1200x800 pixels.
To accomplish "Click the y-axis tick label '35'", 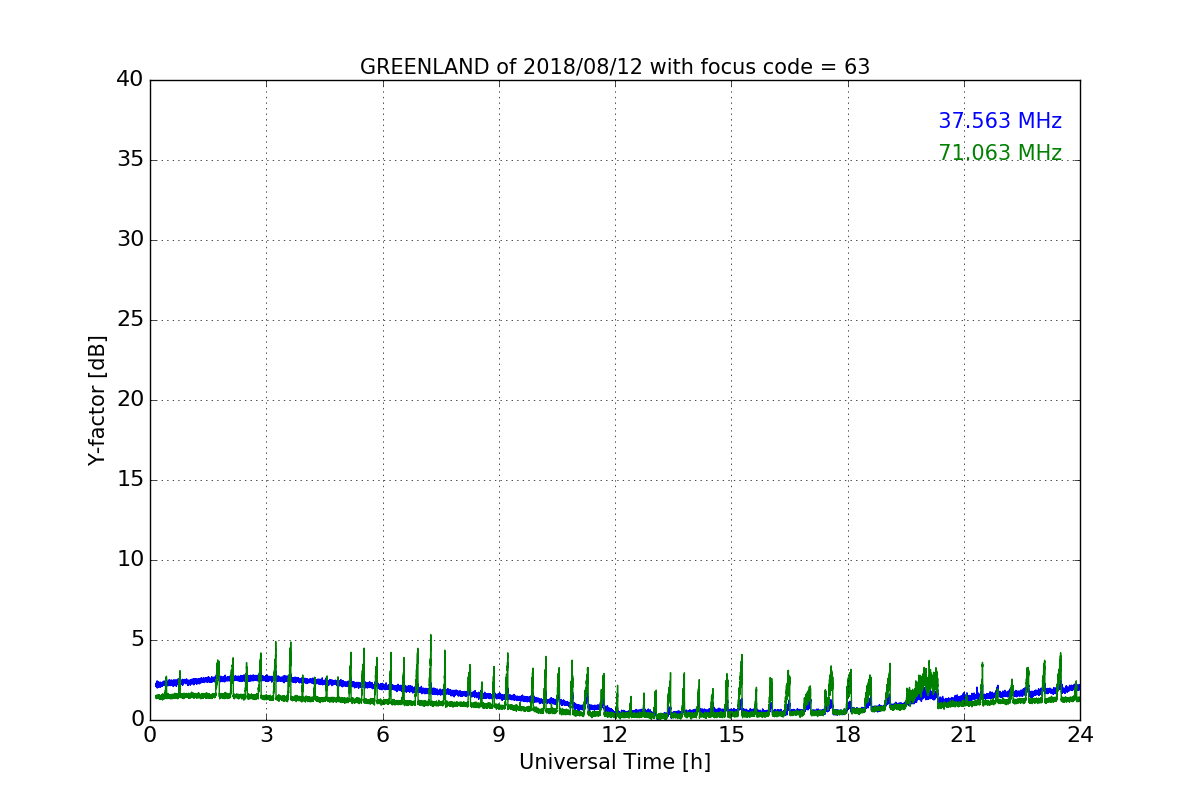I will [x=130, y=160].
